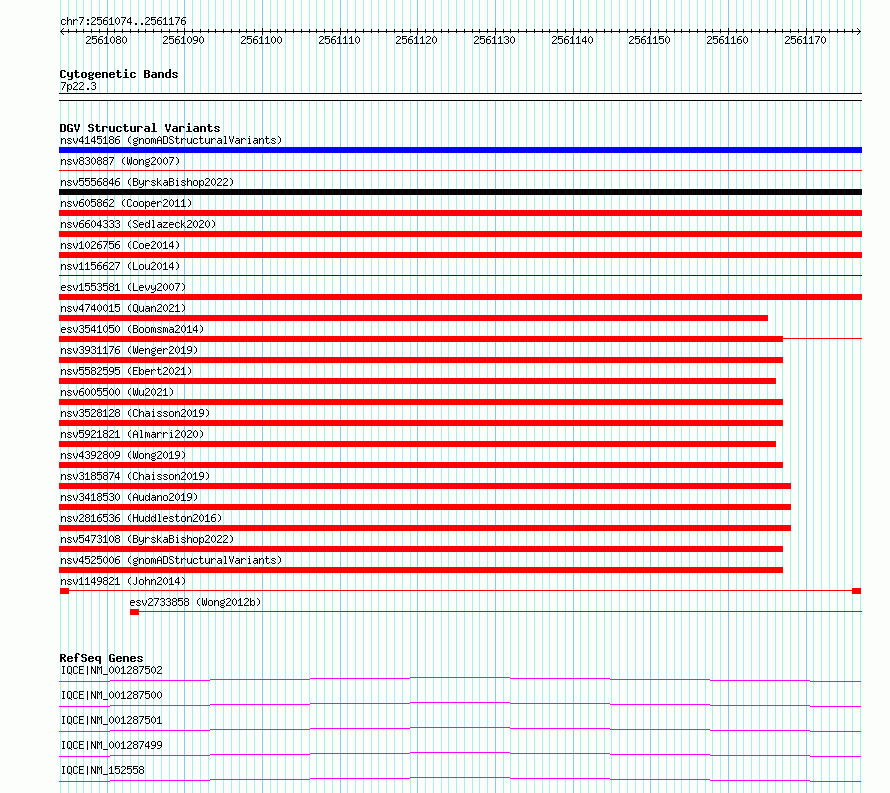The width and height of the screenshot is (890, 793).
Task: Select nsv5582595 (Ebert2021) label
Action: [126, 371]
